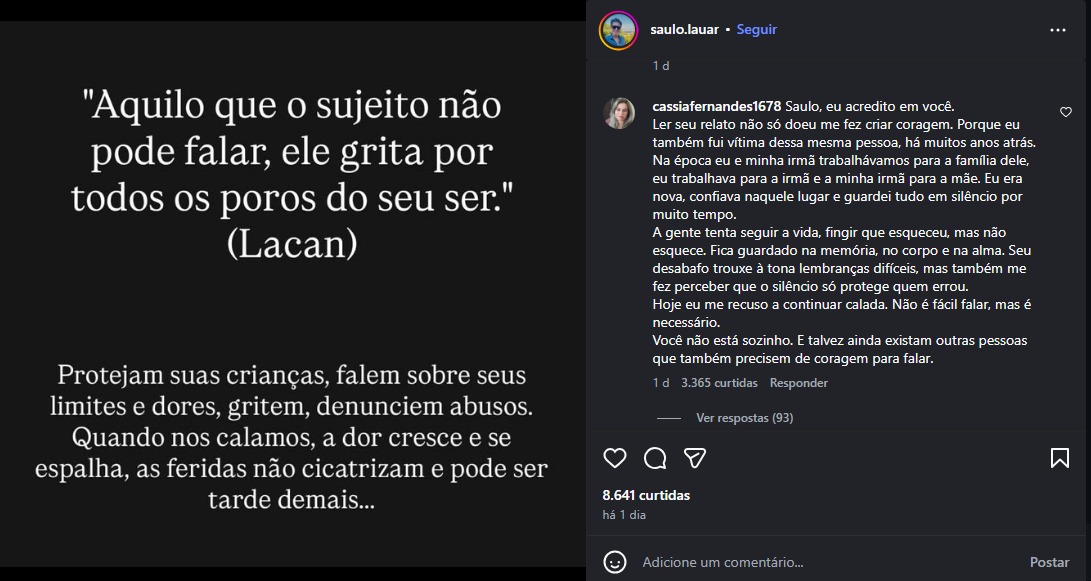Viewport: 1091px width, 581px height.
Task: Open comments via speech bubble icon
Action: (655, 458)
